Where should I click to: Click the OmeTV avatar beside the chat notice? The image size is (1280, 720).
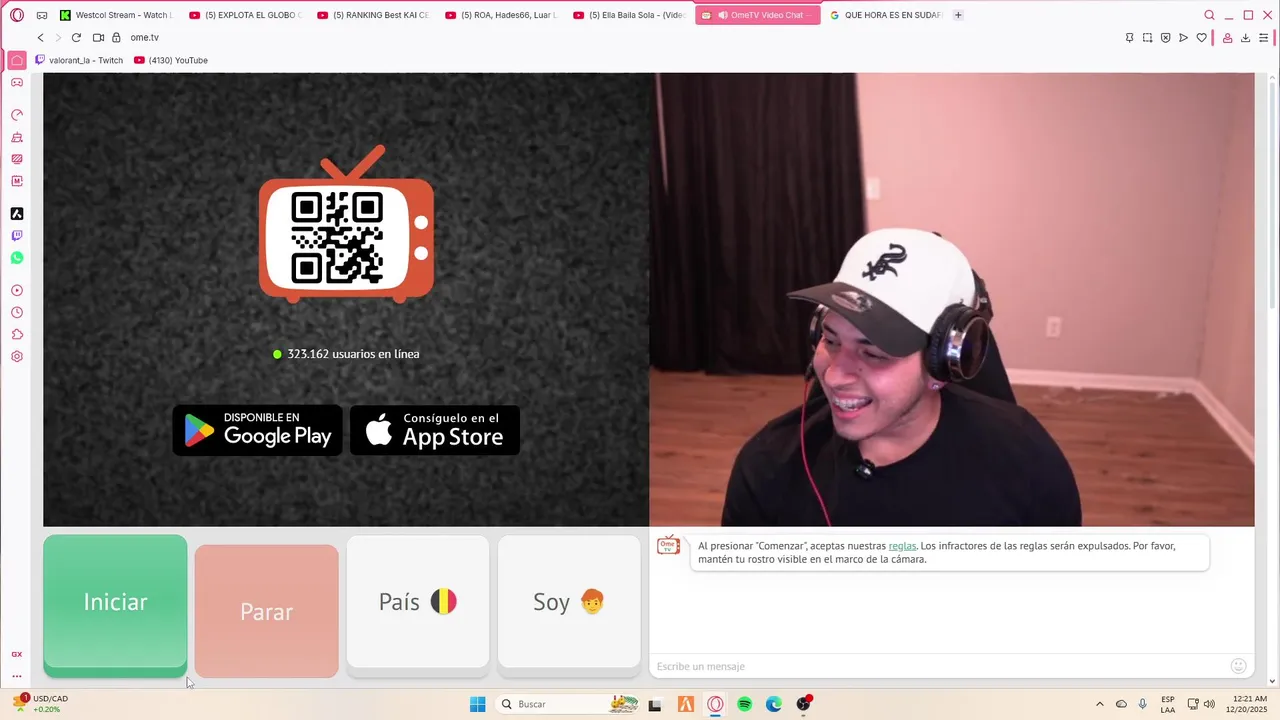pos(668,546)
